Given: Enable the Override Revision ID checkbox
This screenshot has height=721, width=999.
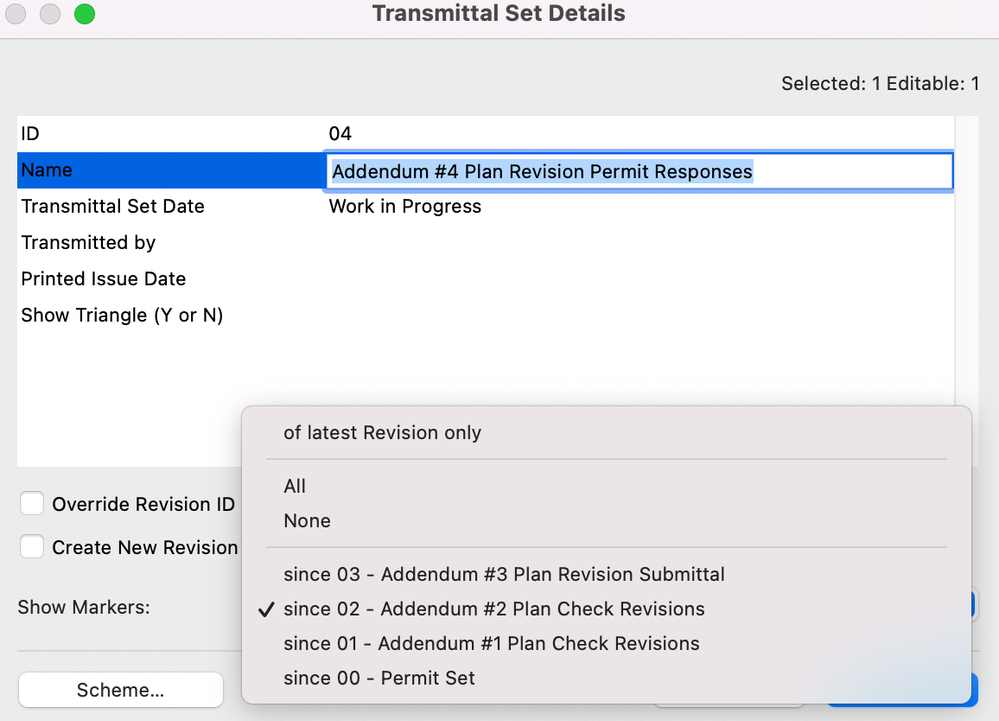Looking at the screenshot, I should point(31,504).
